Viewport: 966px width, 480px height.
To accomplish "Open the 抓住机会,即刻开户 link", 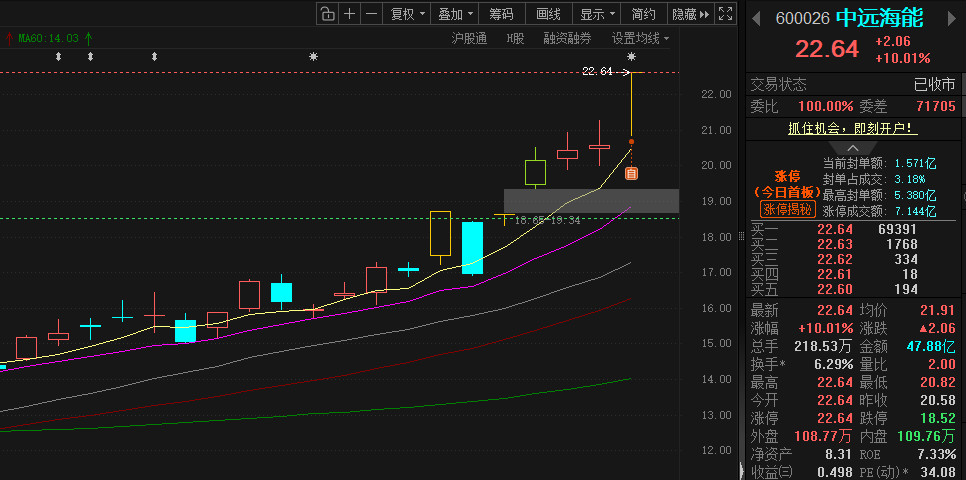I will point(853,129).
